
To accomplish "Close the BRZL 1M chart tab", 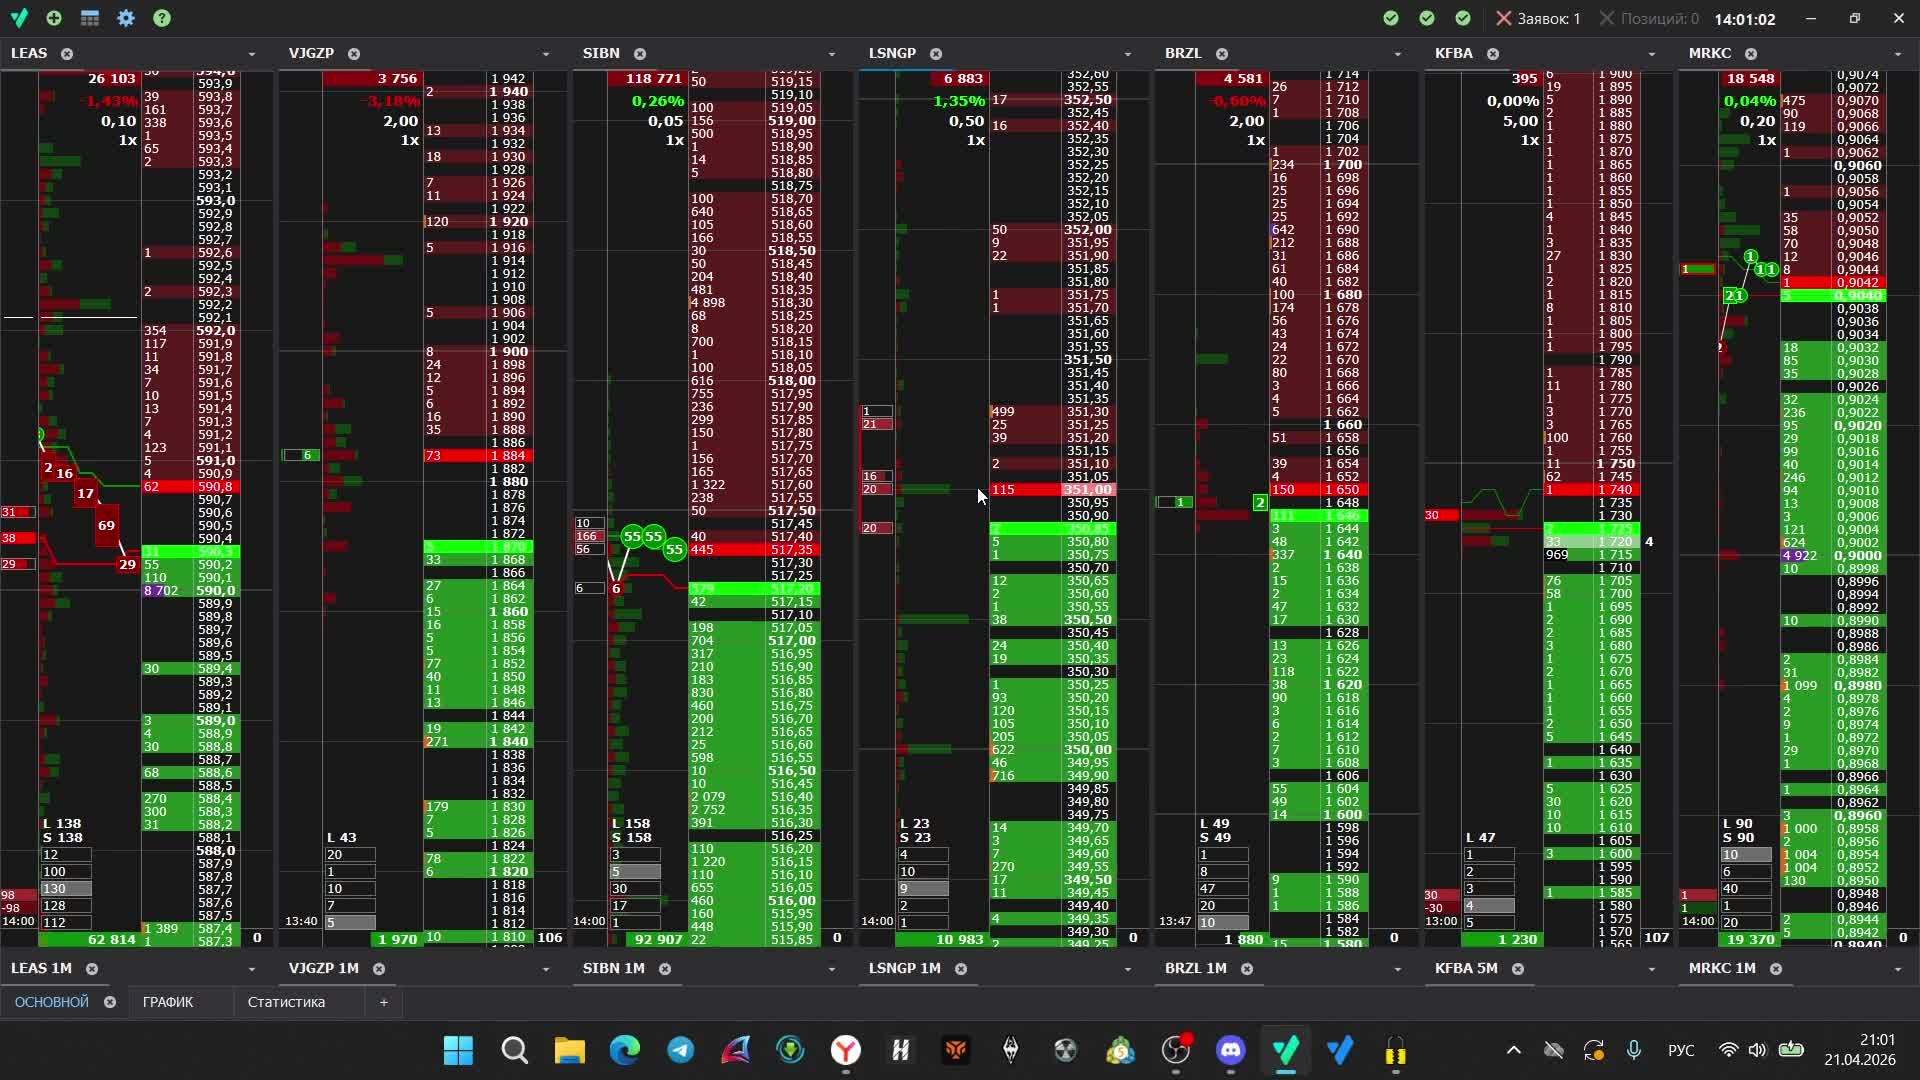I will (x=1247, y=969).
